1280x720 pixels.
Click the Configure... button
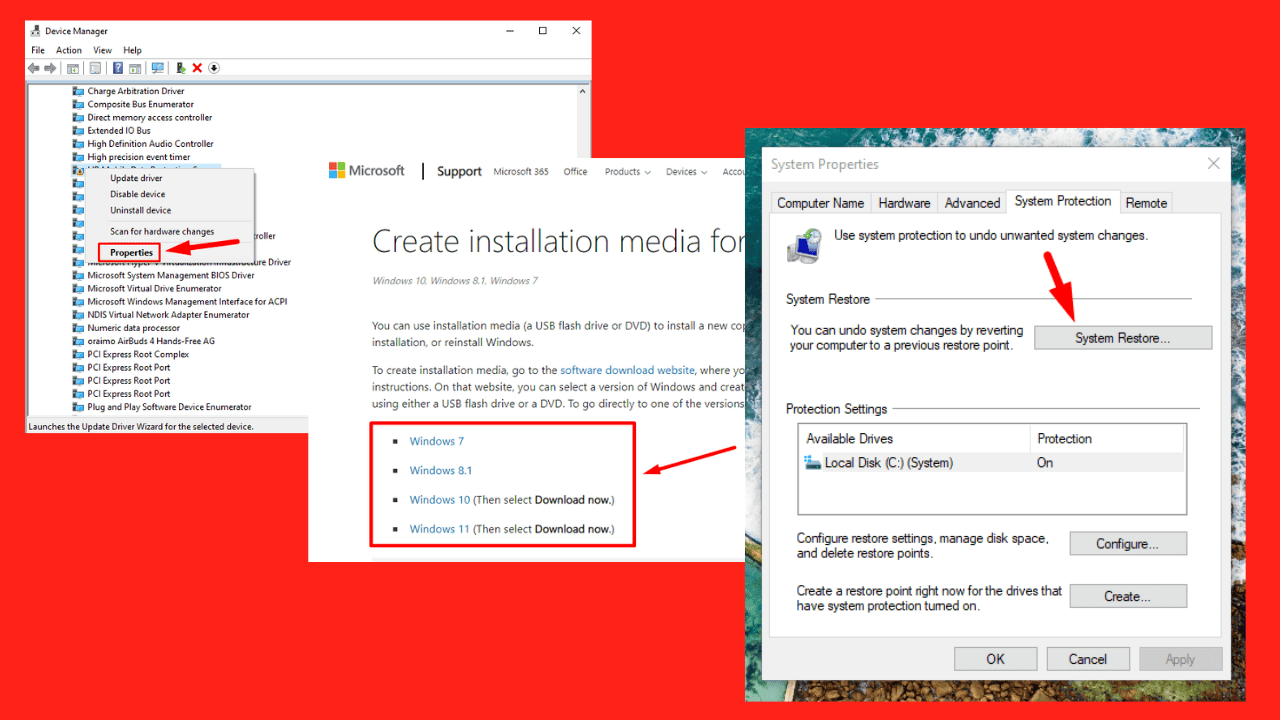click(x=1127, y=544)
